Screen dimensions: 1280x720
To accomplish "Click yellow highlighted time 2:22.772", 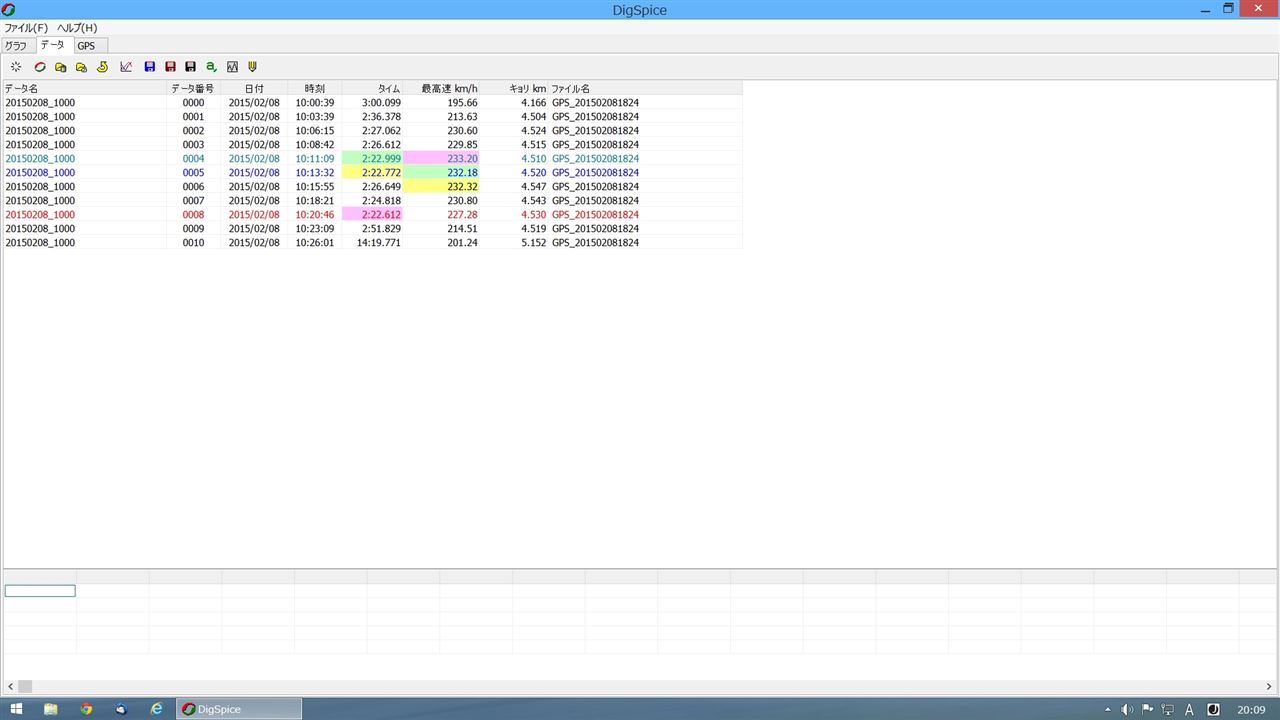I will click(372, 173).
